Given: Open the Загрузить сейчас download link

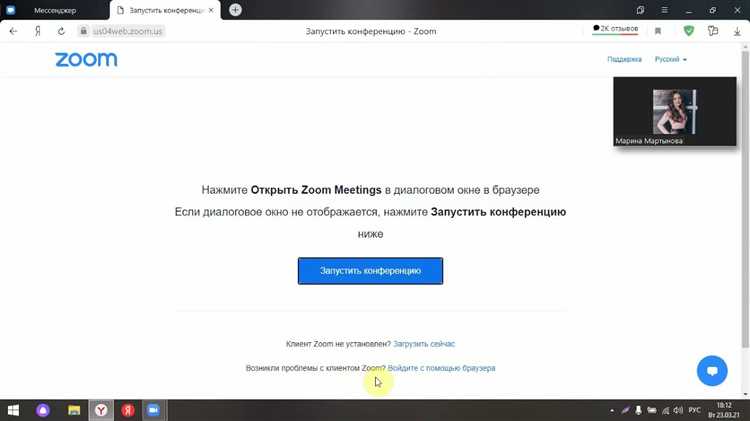Looking at the screenshot, I should click(x=424, y=344).
